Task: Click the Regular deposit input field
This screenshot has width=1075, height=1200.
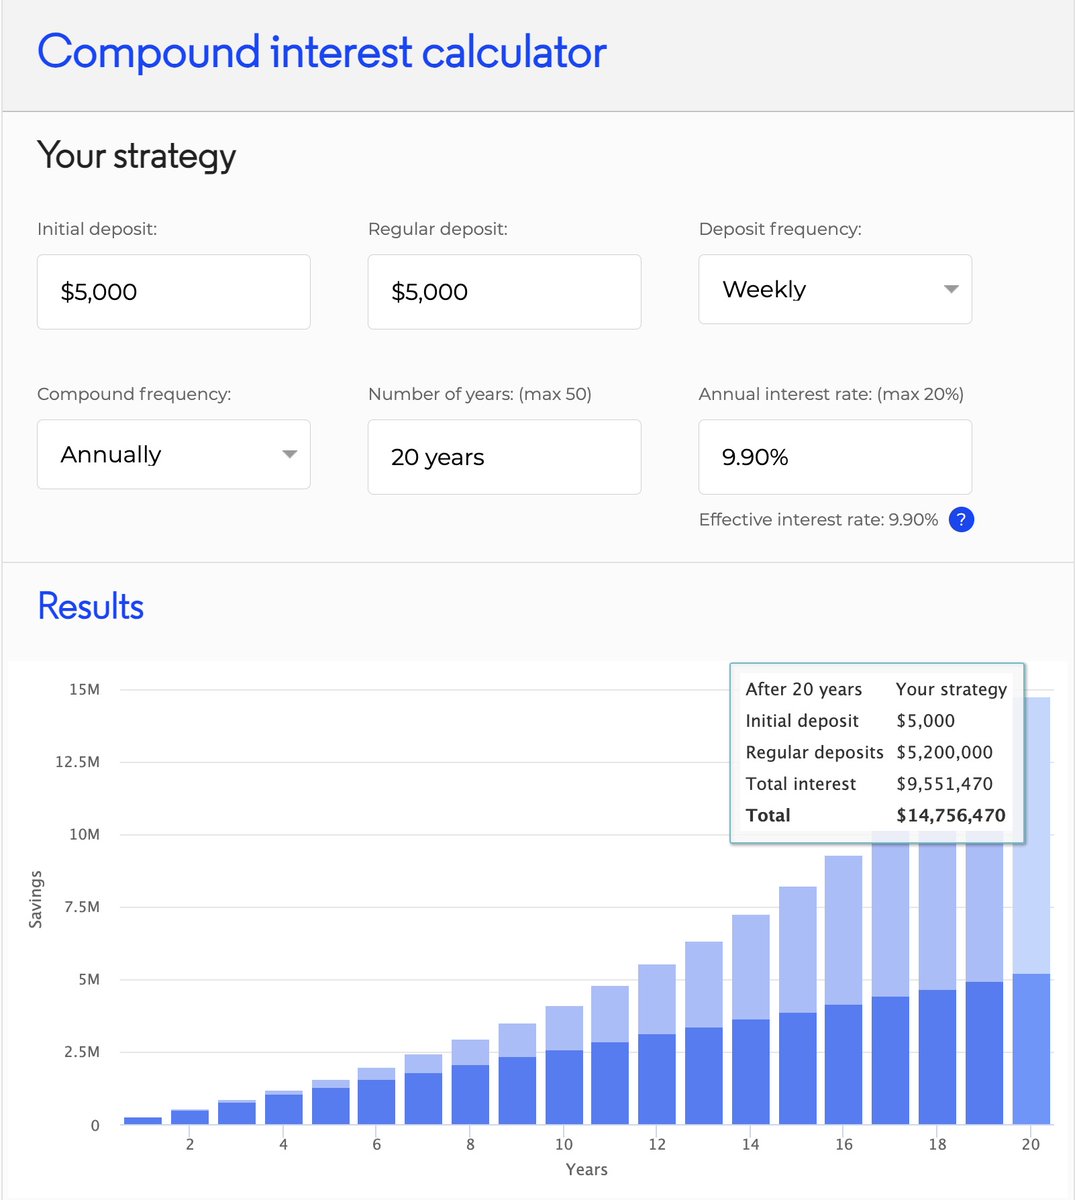Action: click(504, 292)
